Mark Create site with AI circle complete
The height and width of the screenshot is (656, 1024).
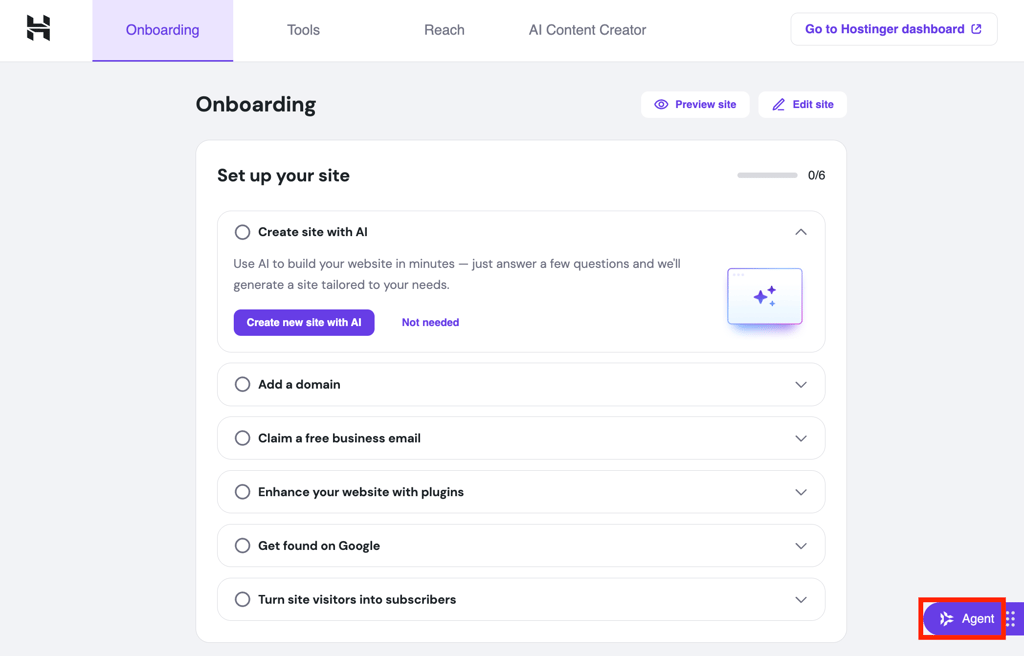(242, 232)
